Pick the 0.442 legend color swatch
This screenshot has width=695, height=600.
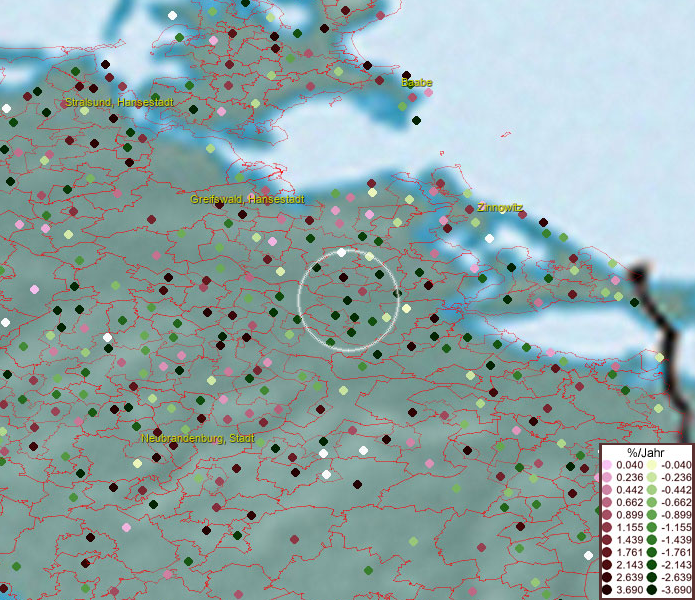607,490
